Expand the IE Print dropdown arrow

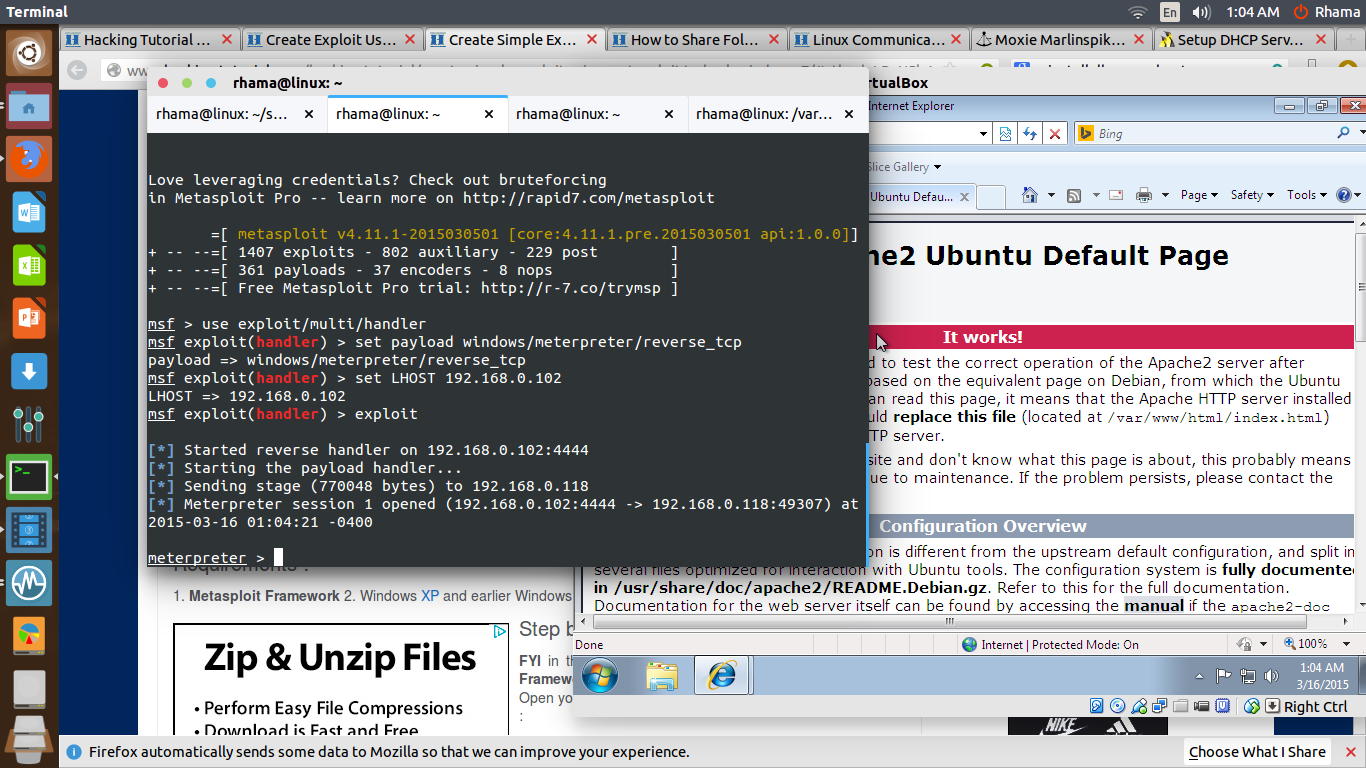(x=1166, y=195)
